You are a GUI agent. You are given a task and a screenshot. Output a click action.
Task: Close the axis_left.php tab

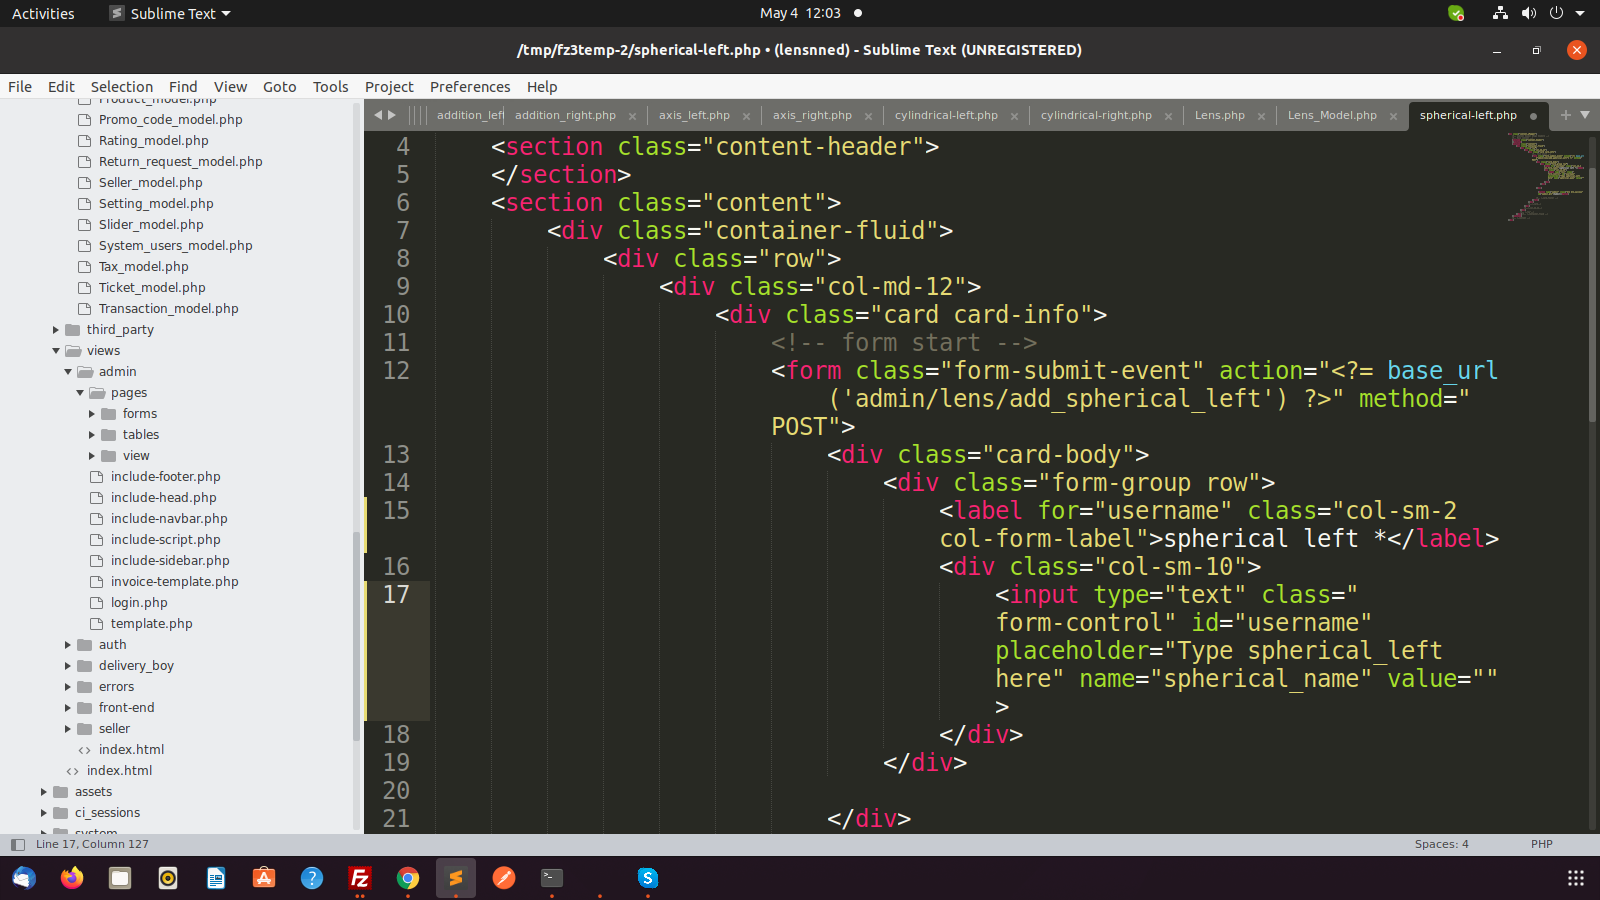click(x=746, y=116)
